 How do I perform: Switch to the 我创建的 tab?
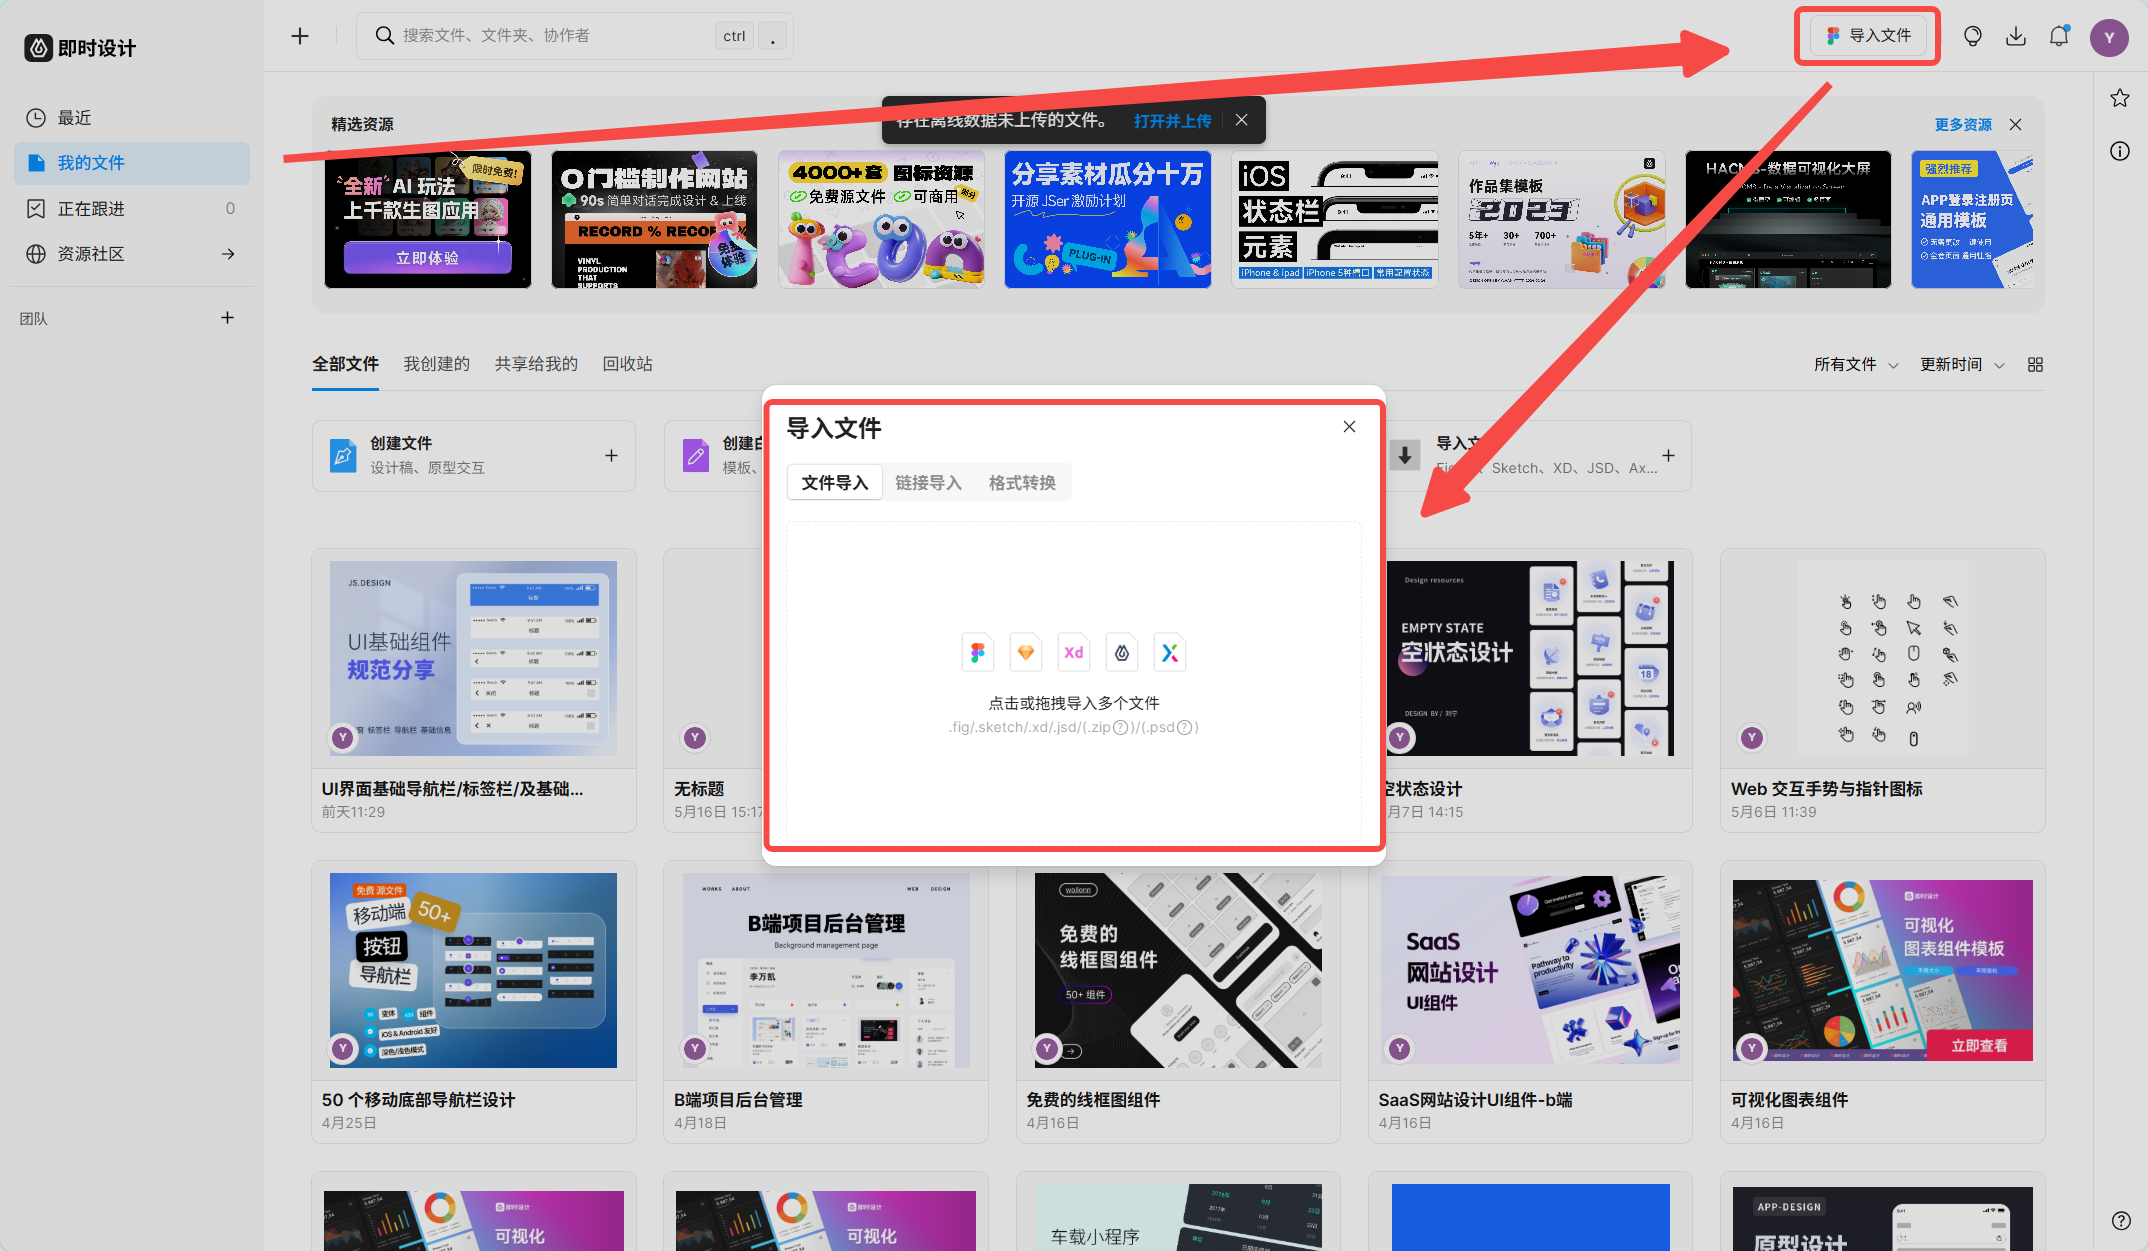[436, 364]
